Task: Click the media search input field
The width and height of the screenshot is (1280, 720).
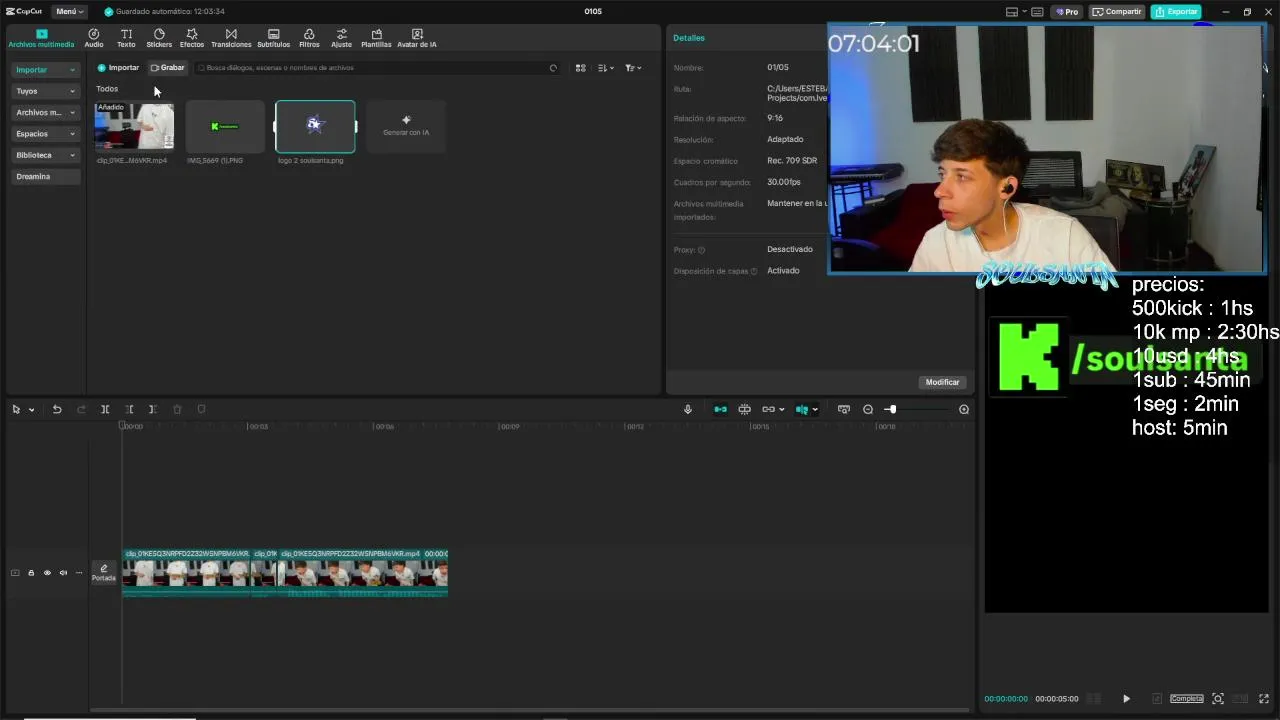Action: click(377, 68)
